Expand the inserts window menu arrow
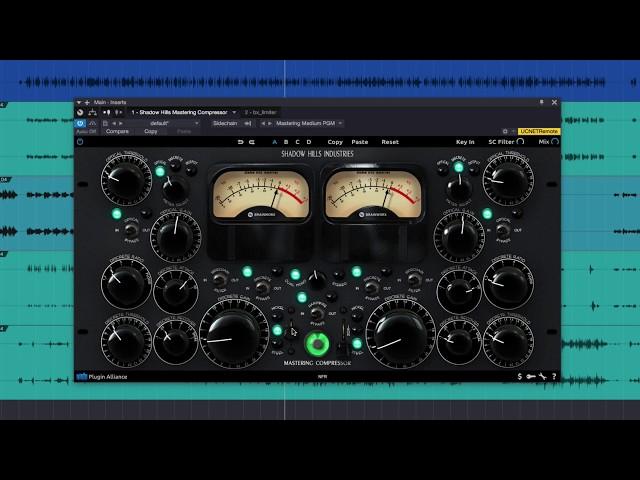Image resolution: width=640 pixels, height=480 pixels. (79, 102)
